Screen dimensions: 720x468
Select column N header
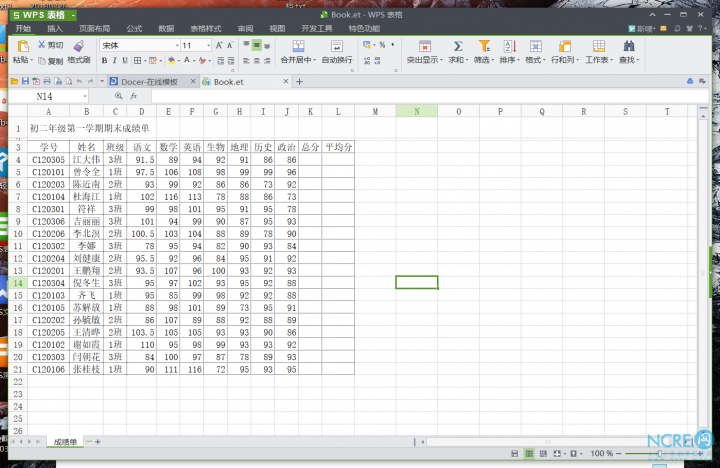click(416, 111)
